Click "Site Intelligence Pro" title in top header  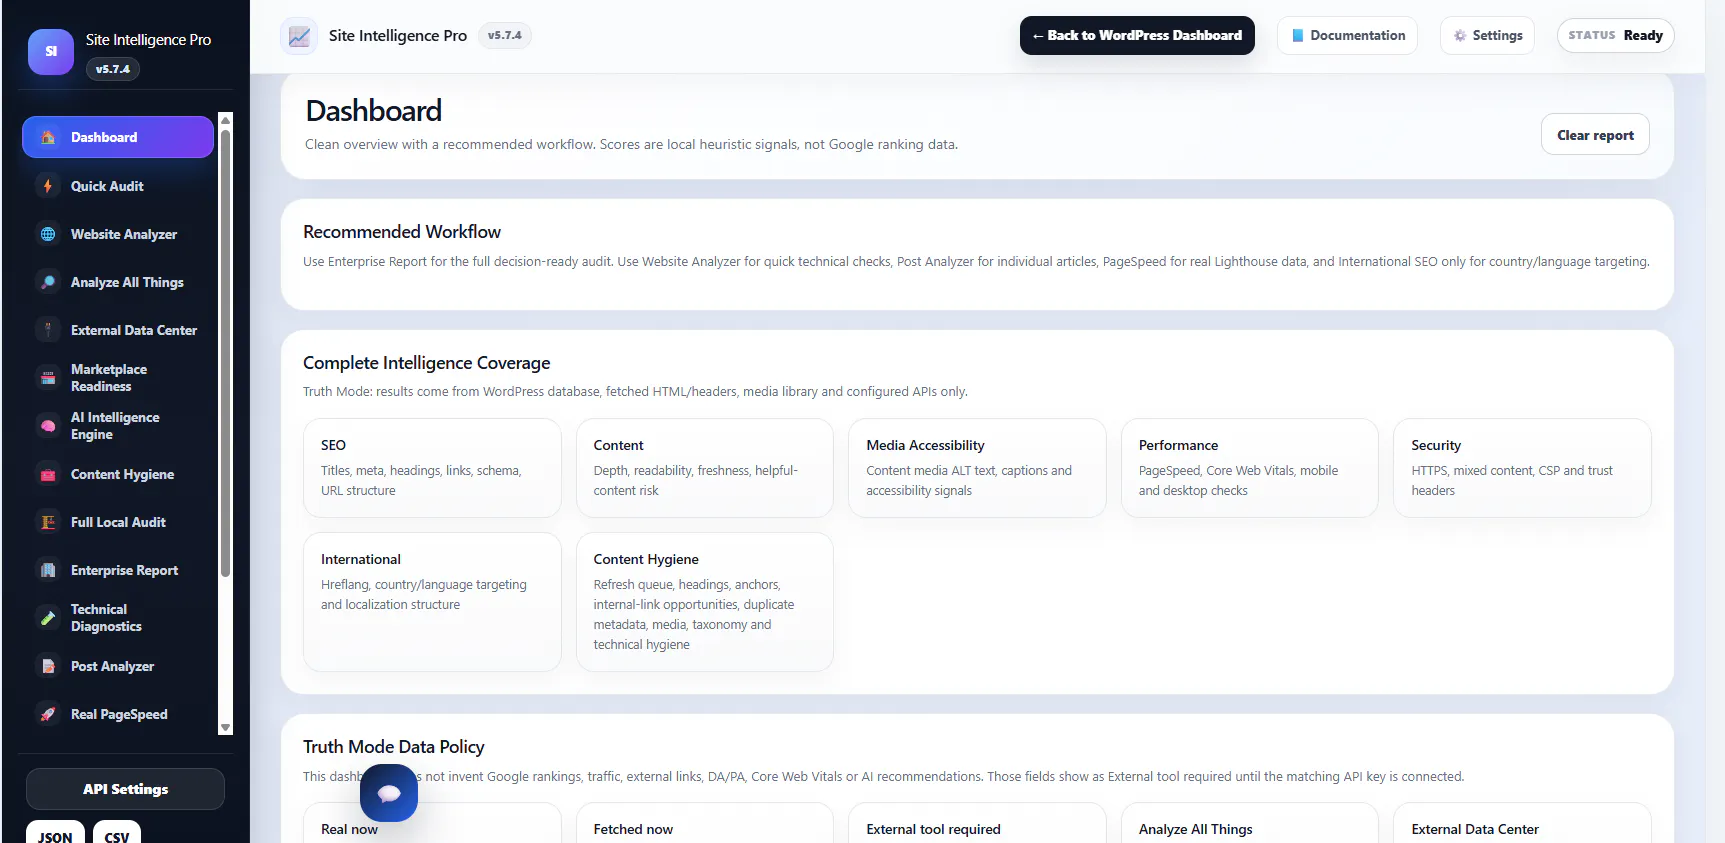[398, 36]
